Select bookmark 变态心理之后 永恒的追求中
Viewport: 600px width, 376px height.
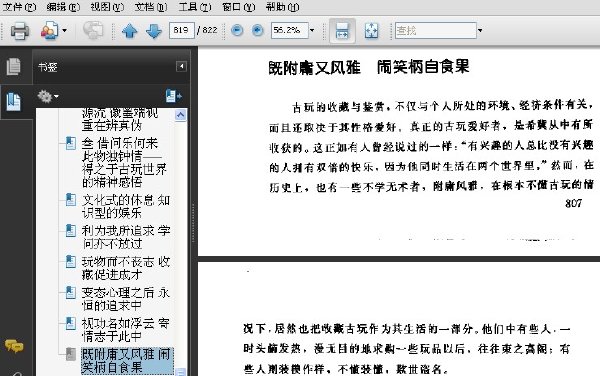click(126, 299)
